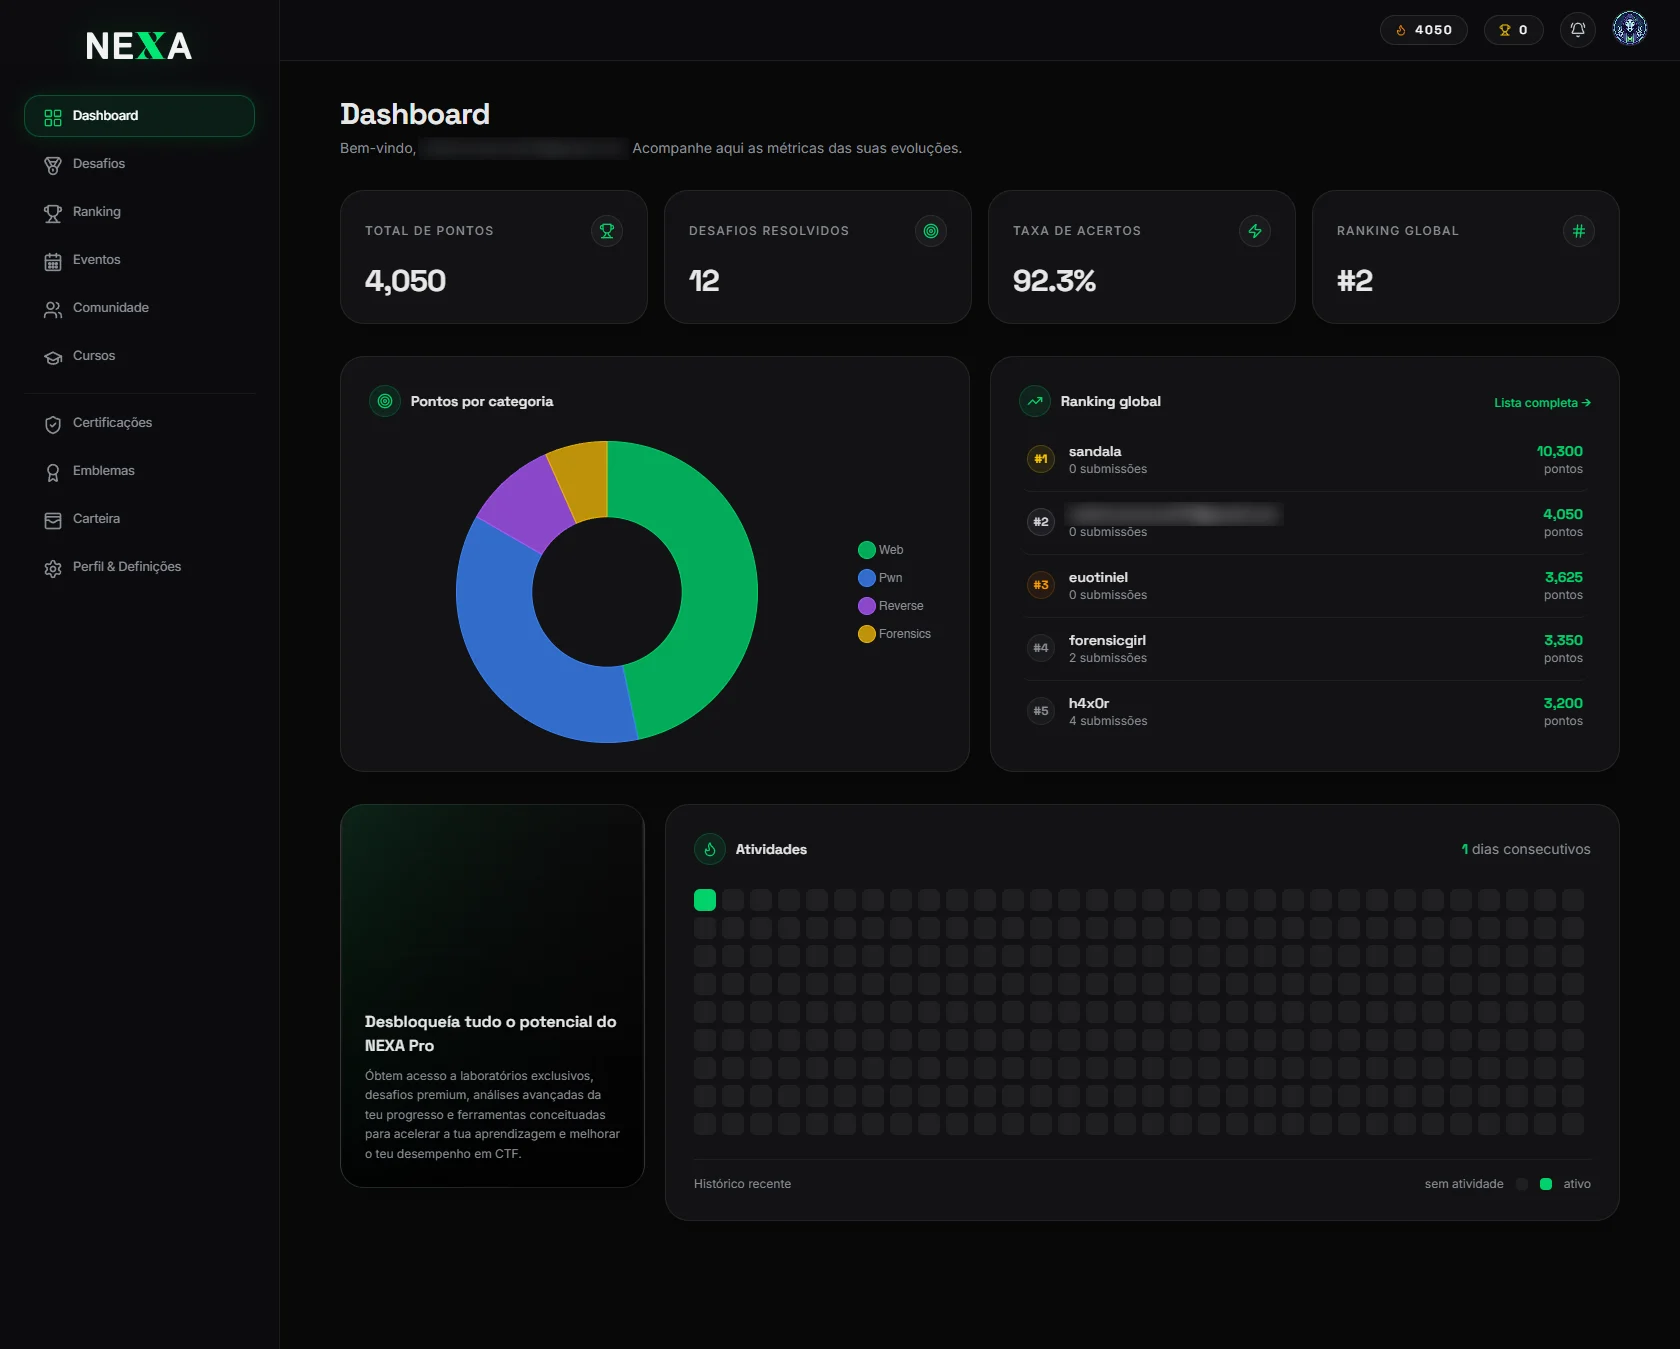Click the Eventos calendar icon

coord(53,262)
